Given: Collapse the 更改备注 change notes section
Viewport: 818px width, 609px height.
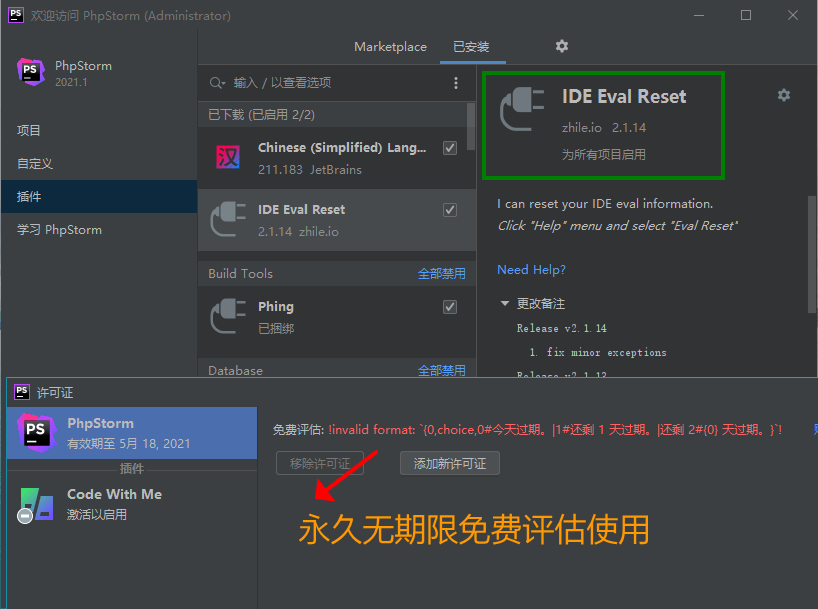Looking at the screenshot, I should point(504,303).
